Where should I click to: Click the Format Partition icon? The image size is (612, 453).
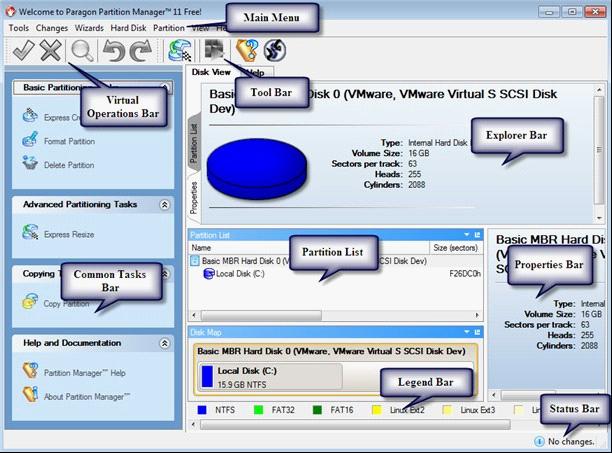pos(28,141)
